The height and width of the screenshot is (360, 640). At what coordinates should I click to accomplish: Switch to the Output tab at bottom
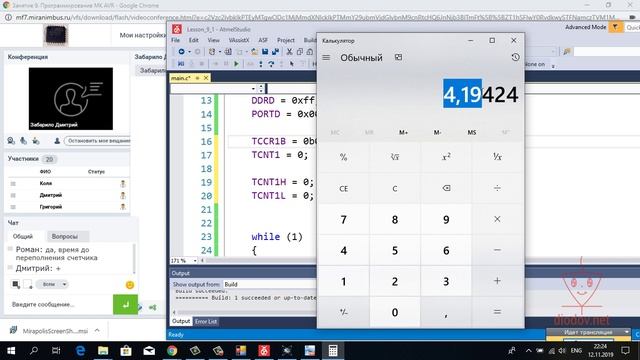tap(181, 322)
